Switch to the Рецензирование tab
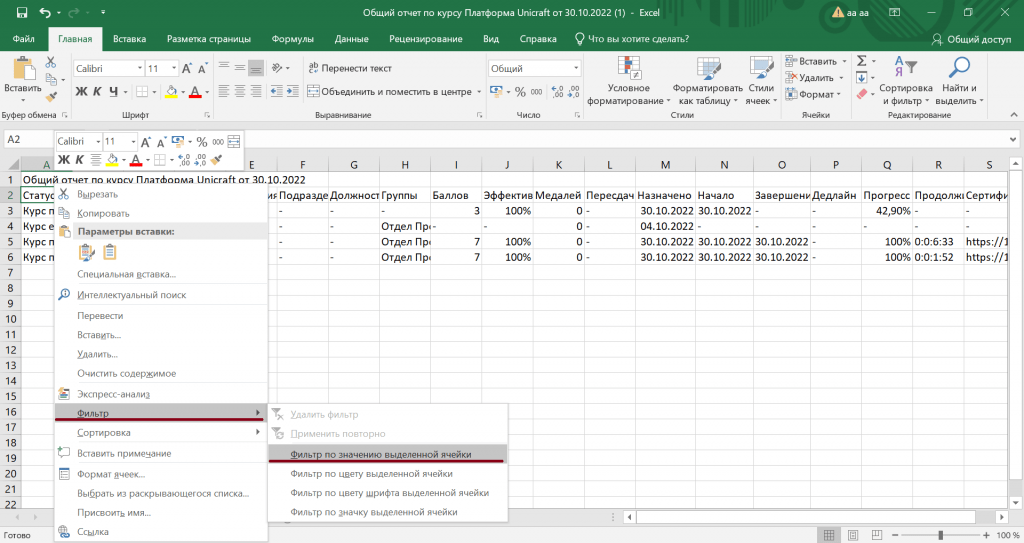Screen dimensions: 1024x543 (x=426, y=39)
